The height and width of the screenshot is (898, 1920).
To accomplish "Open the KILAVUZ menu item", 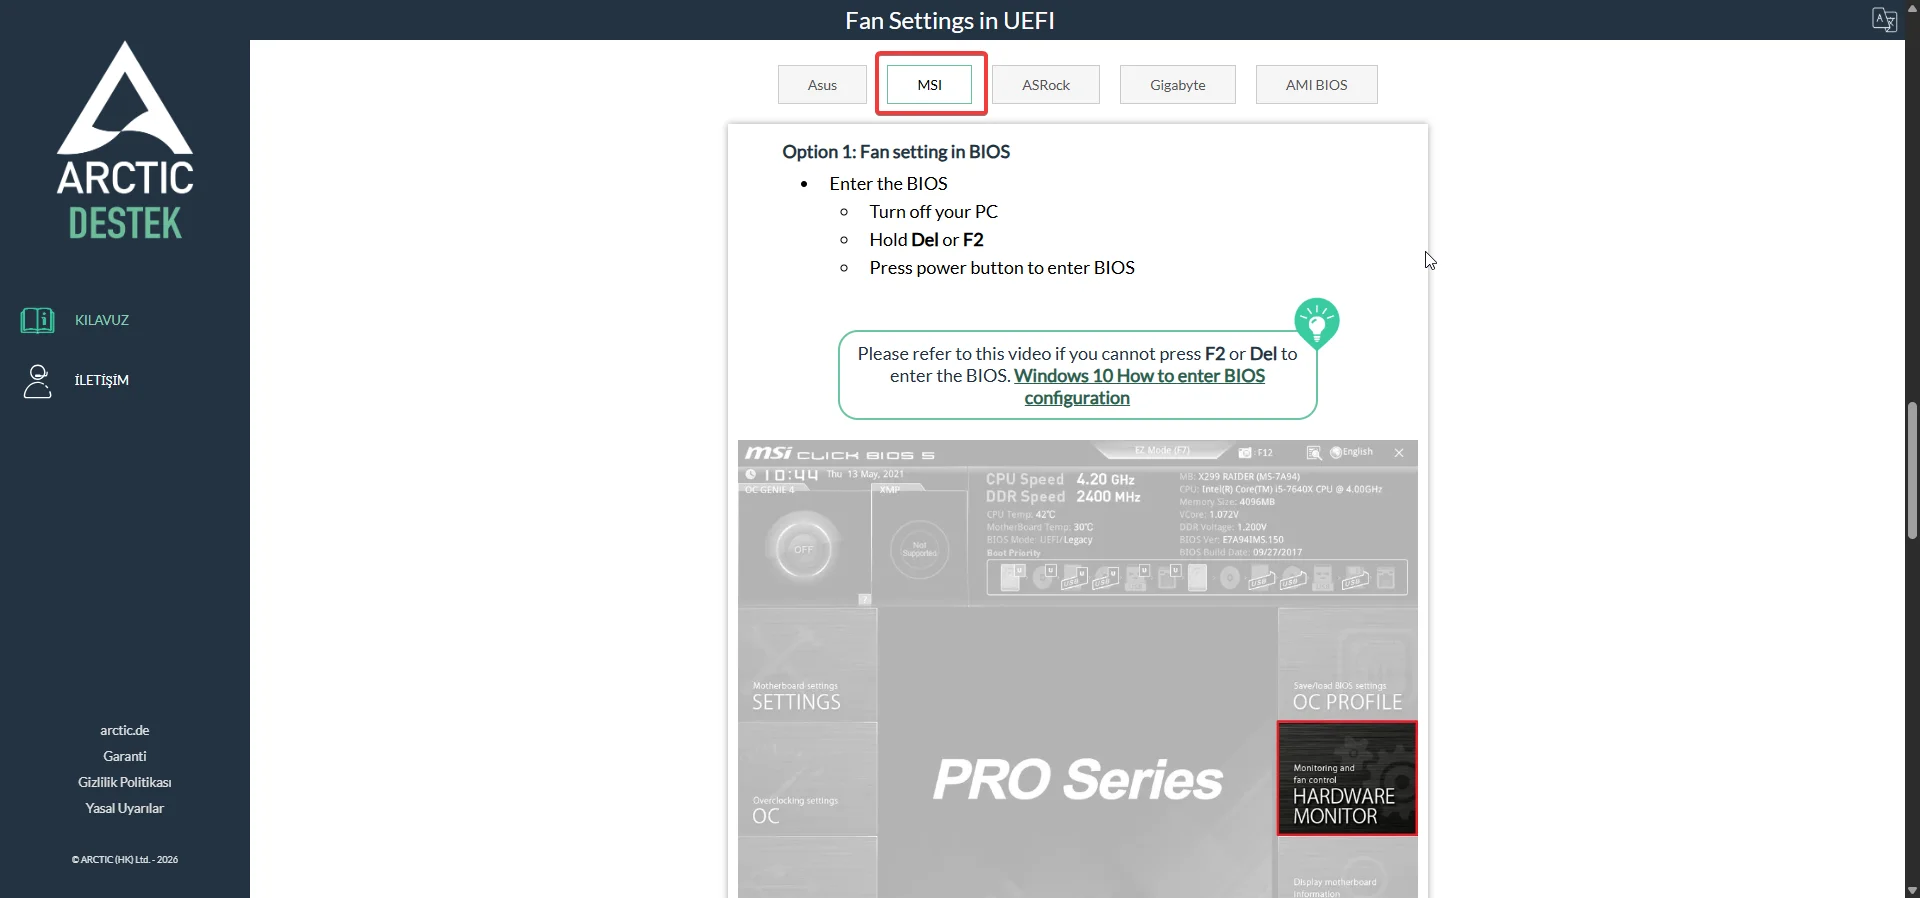I will (102, 320).
